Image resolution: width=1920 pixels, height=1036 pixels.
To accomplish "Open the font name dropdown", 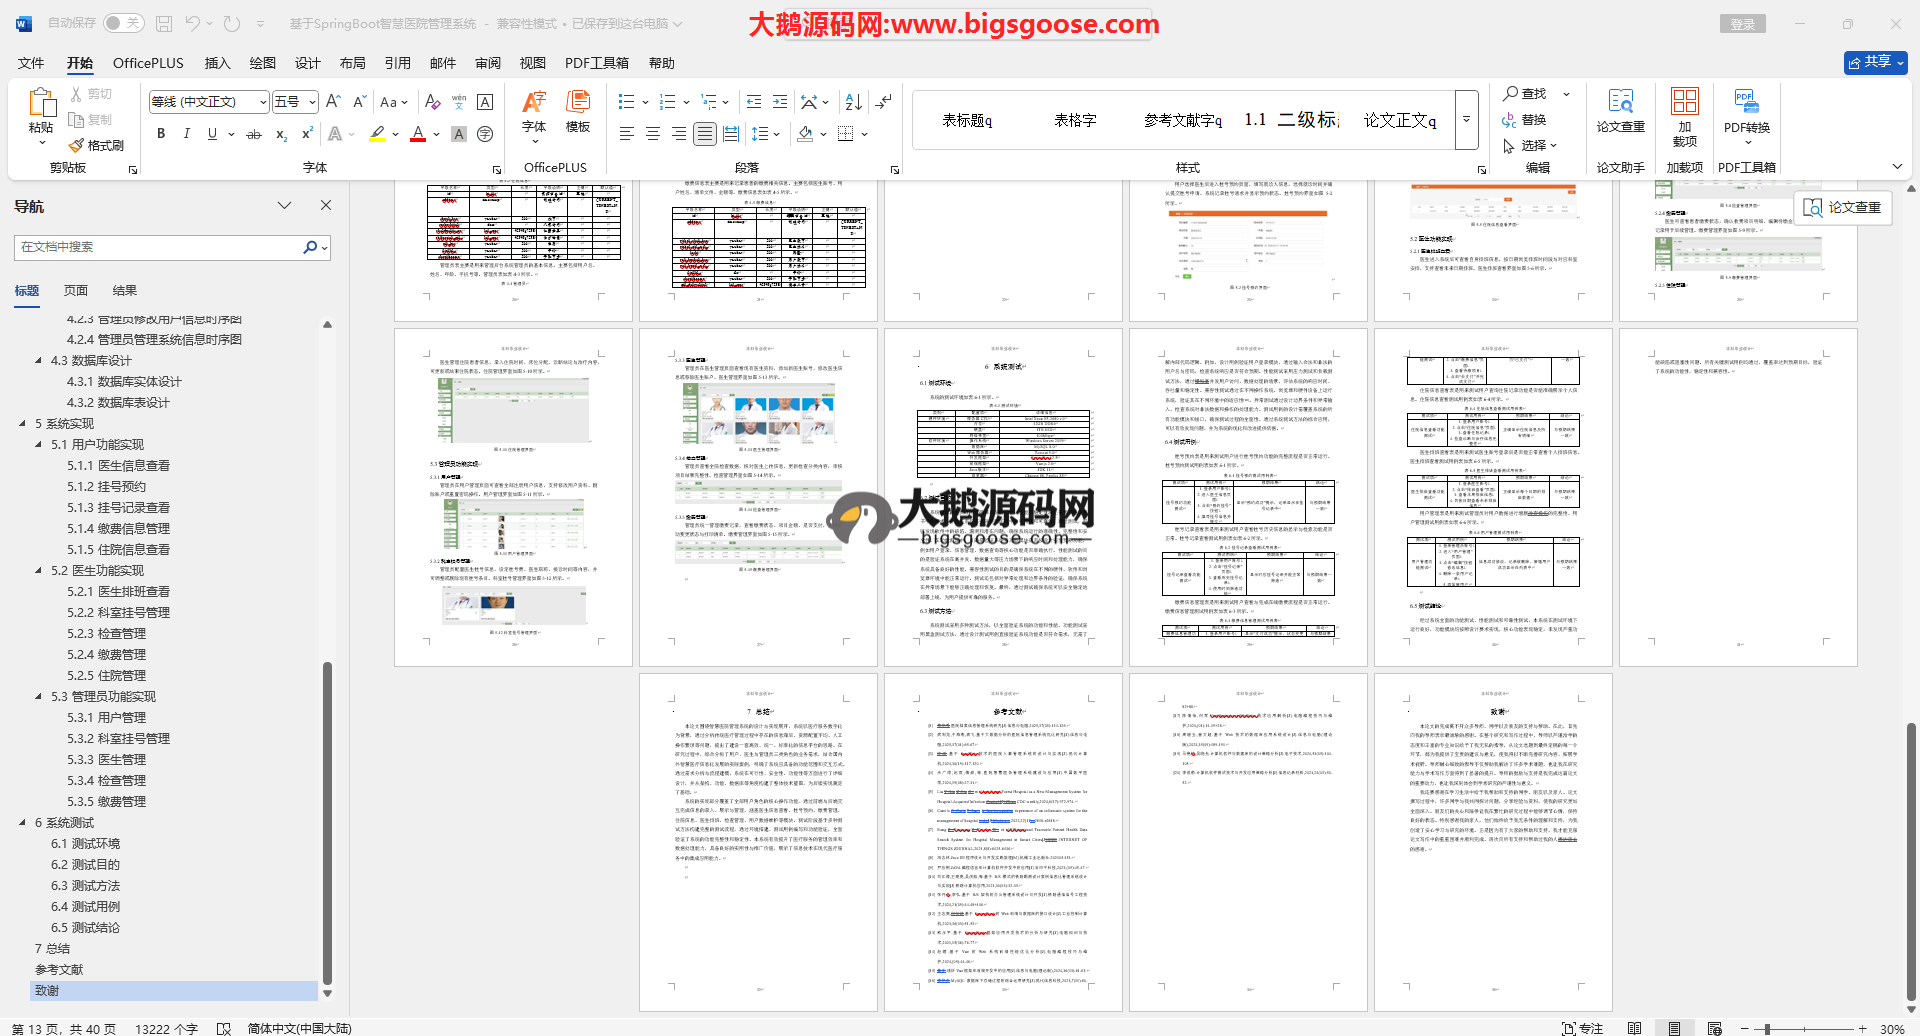I will 263,102.
